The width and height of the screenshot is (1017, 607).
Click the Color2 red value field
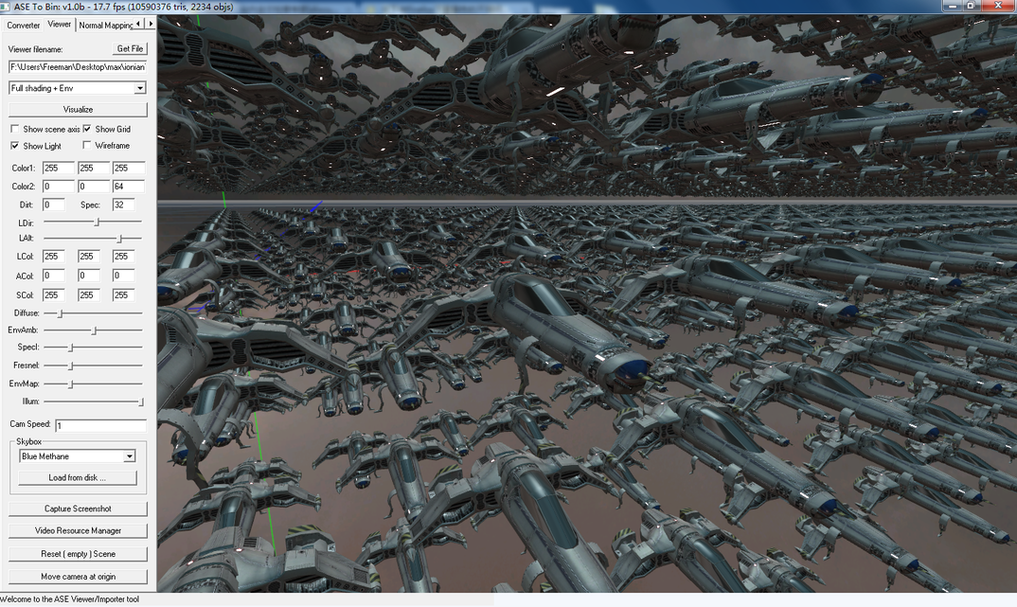pos(58,187)
